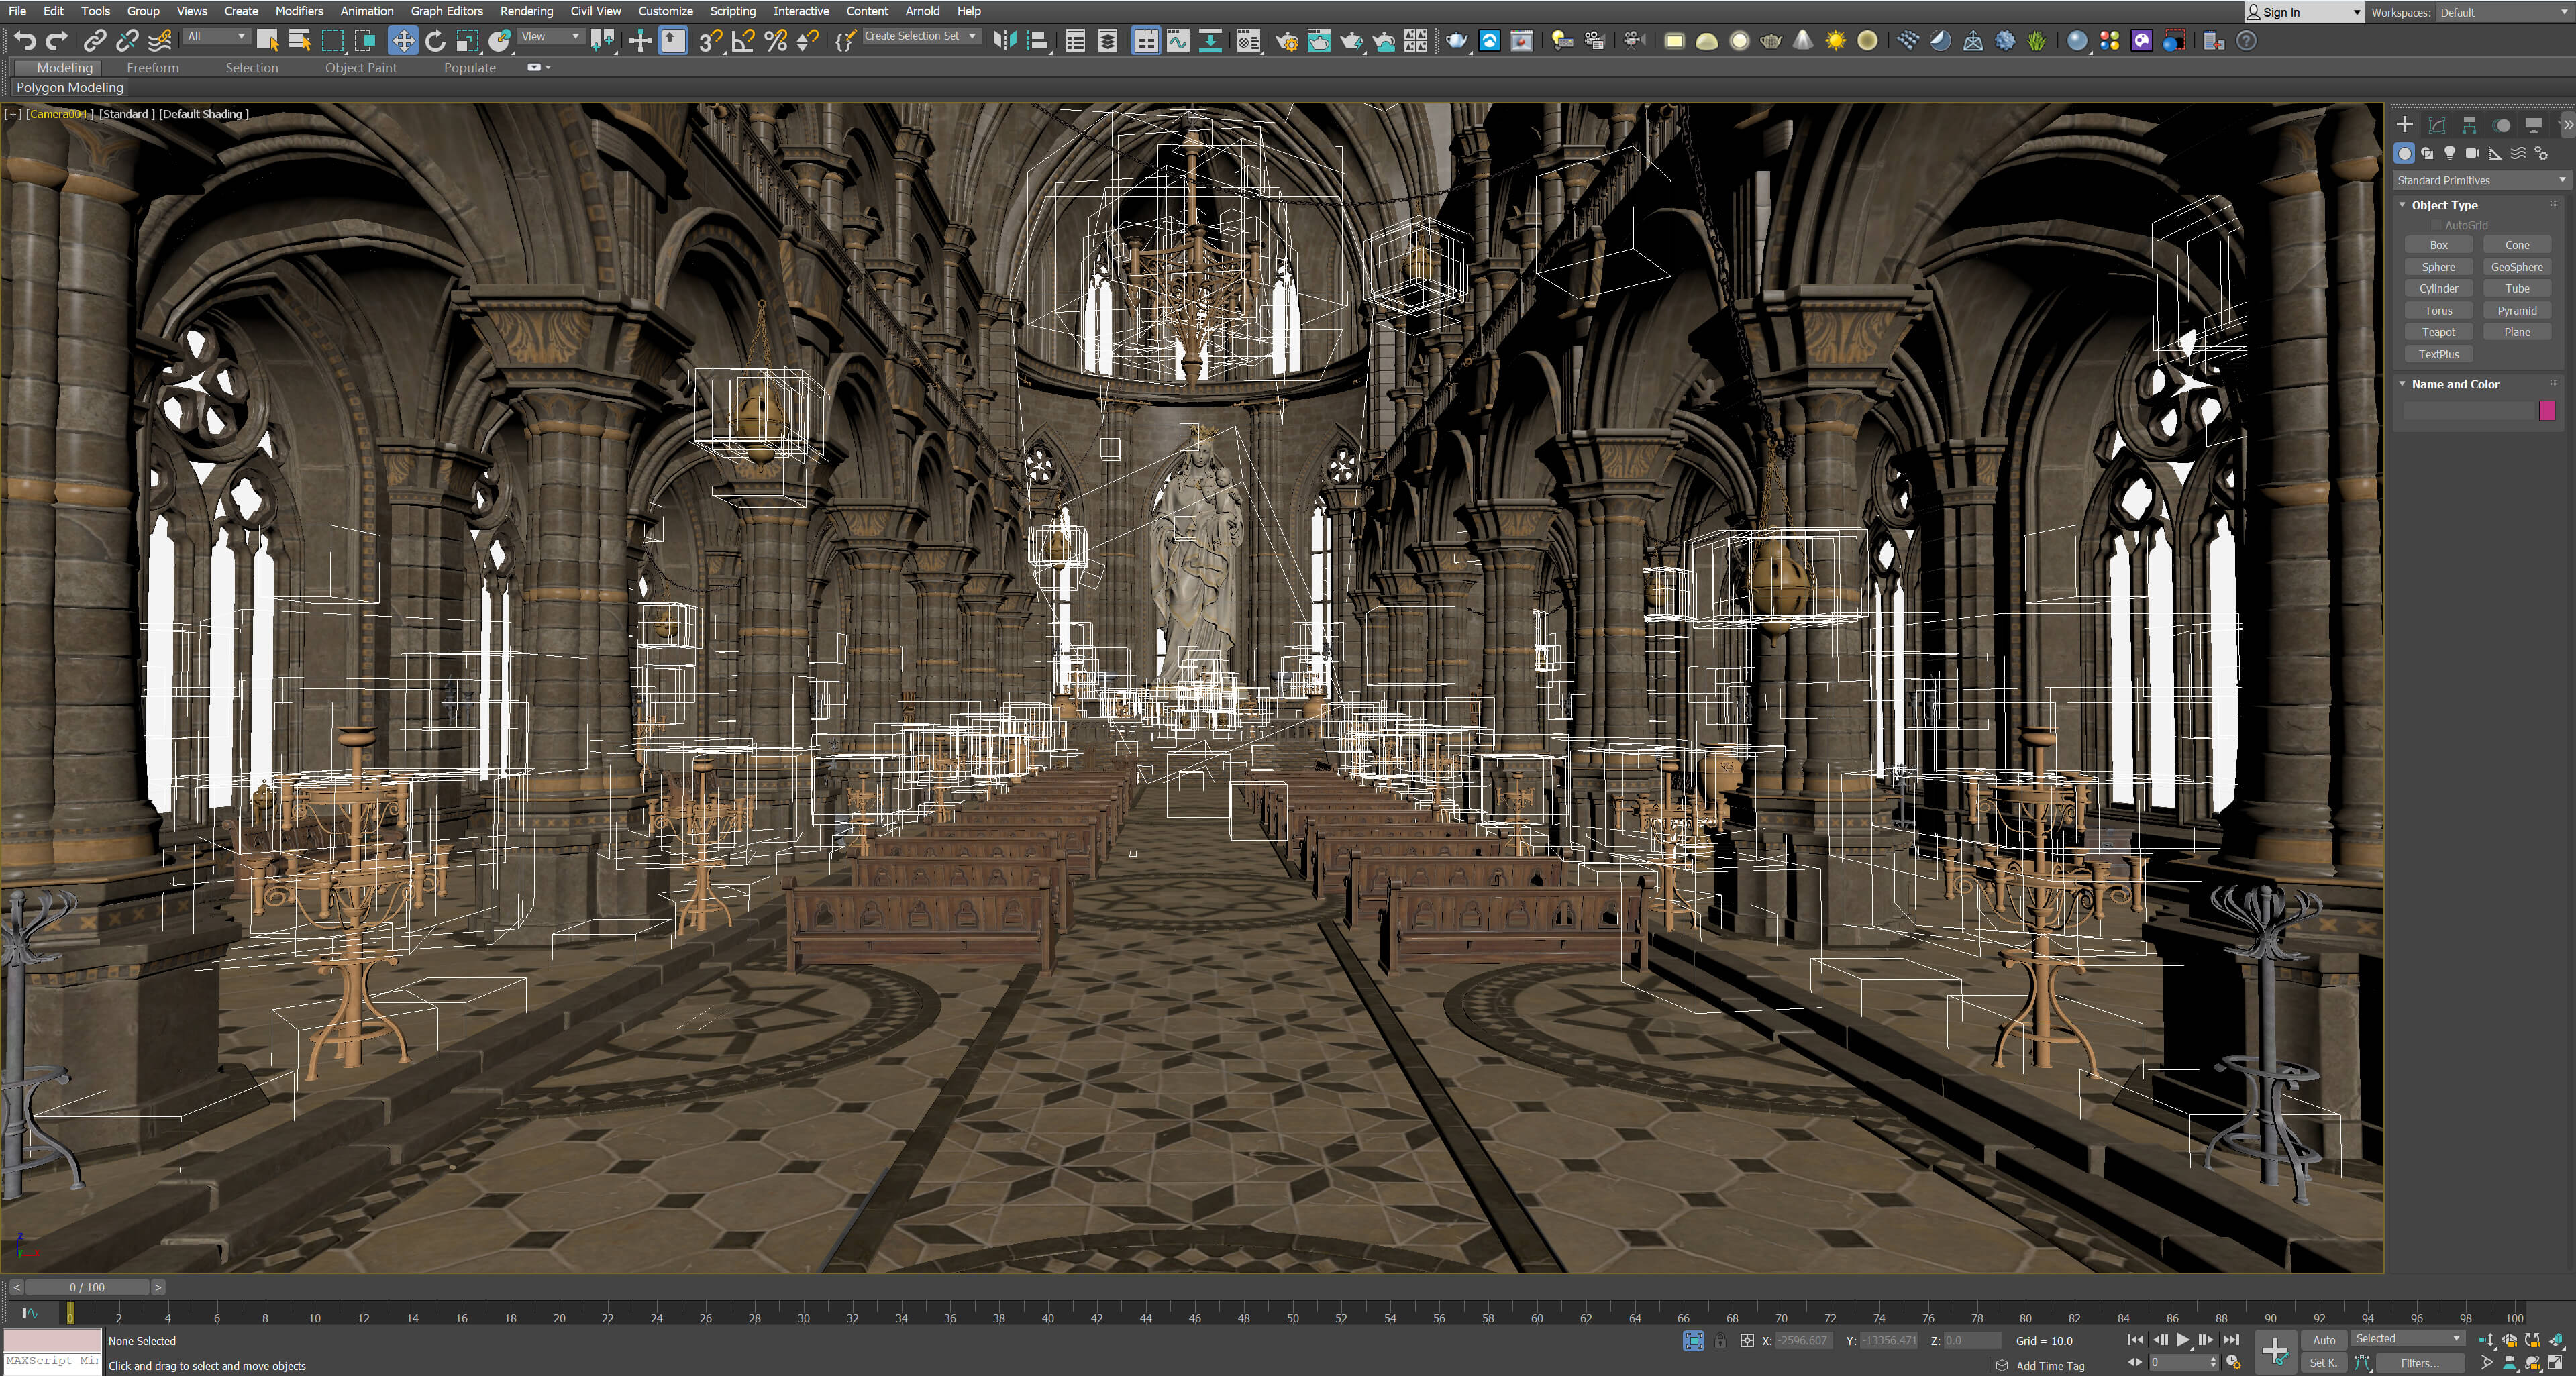Viewport: 2576px width, 1376px height.
Task: Open the Graph Editors menu
Action: [x=446, y=11]
